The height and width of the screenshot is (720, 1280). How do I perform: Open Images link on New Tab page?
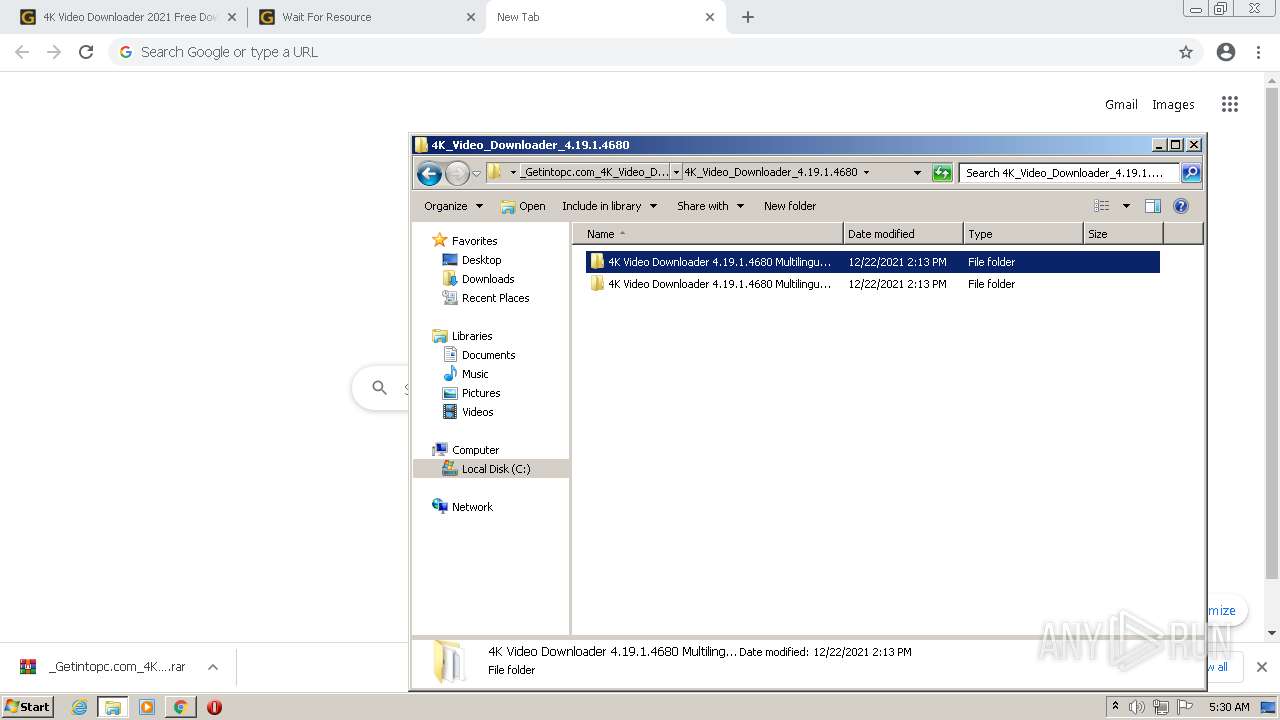(1173, 104)
